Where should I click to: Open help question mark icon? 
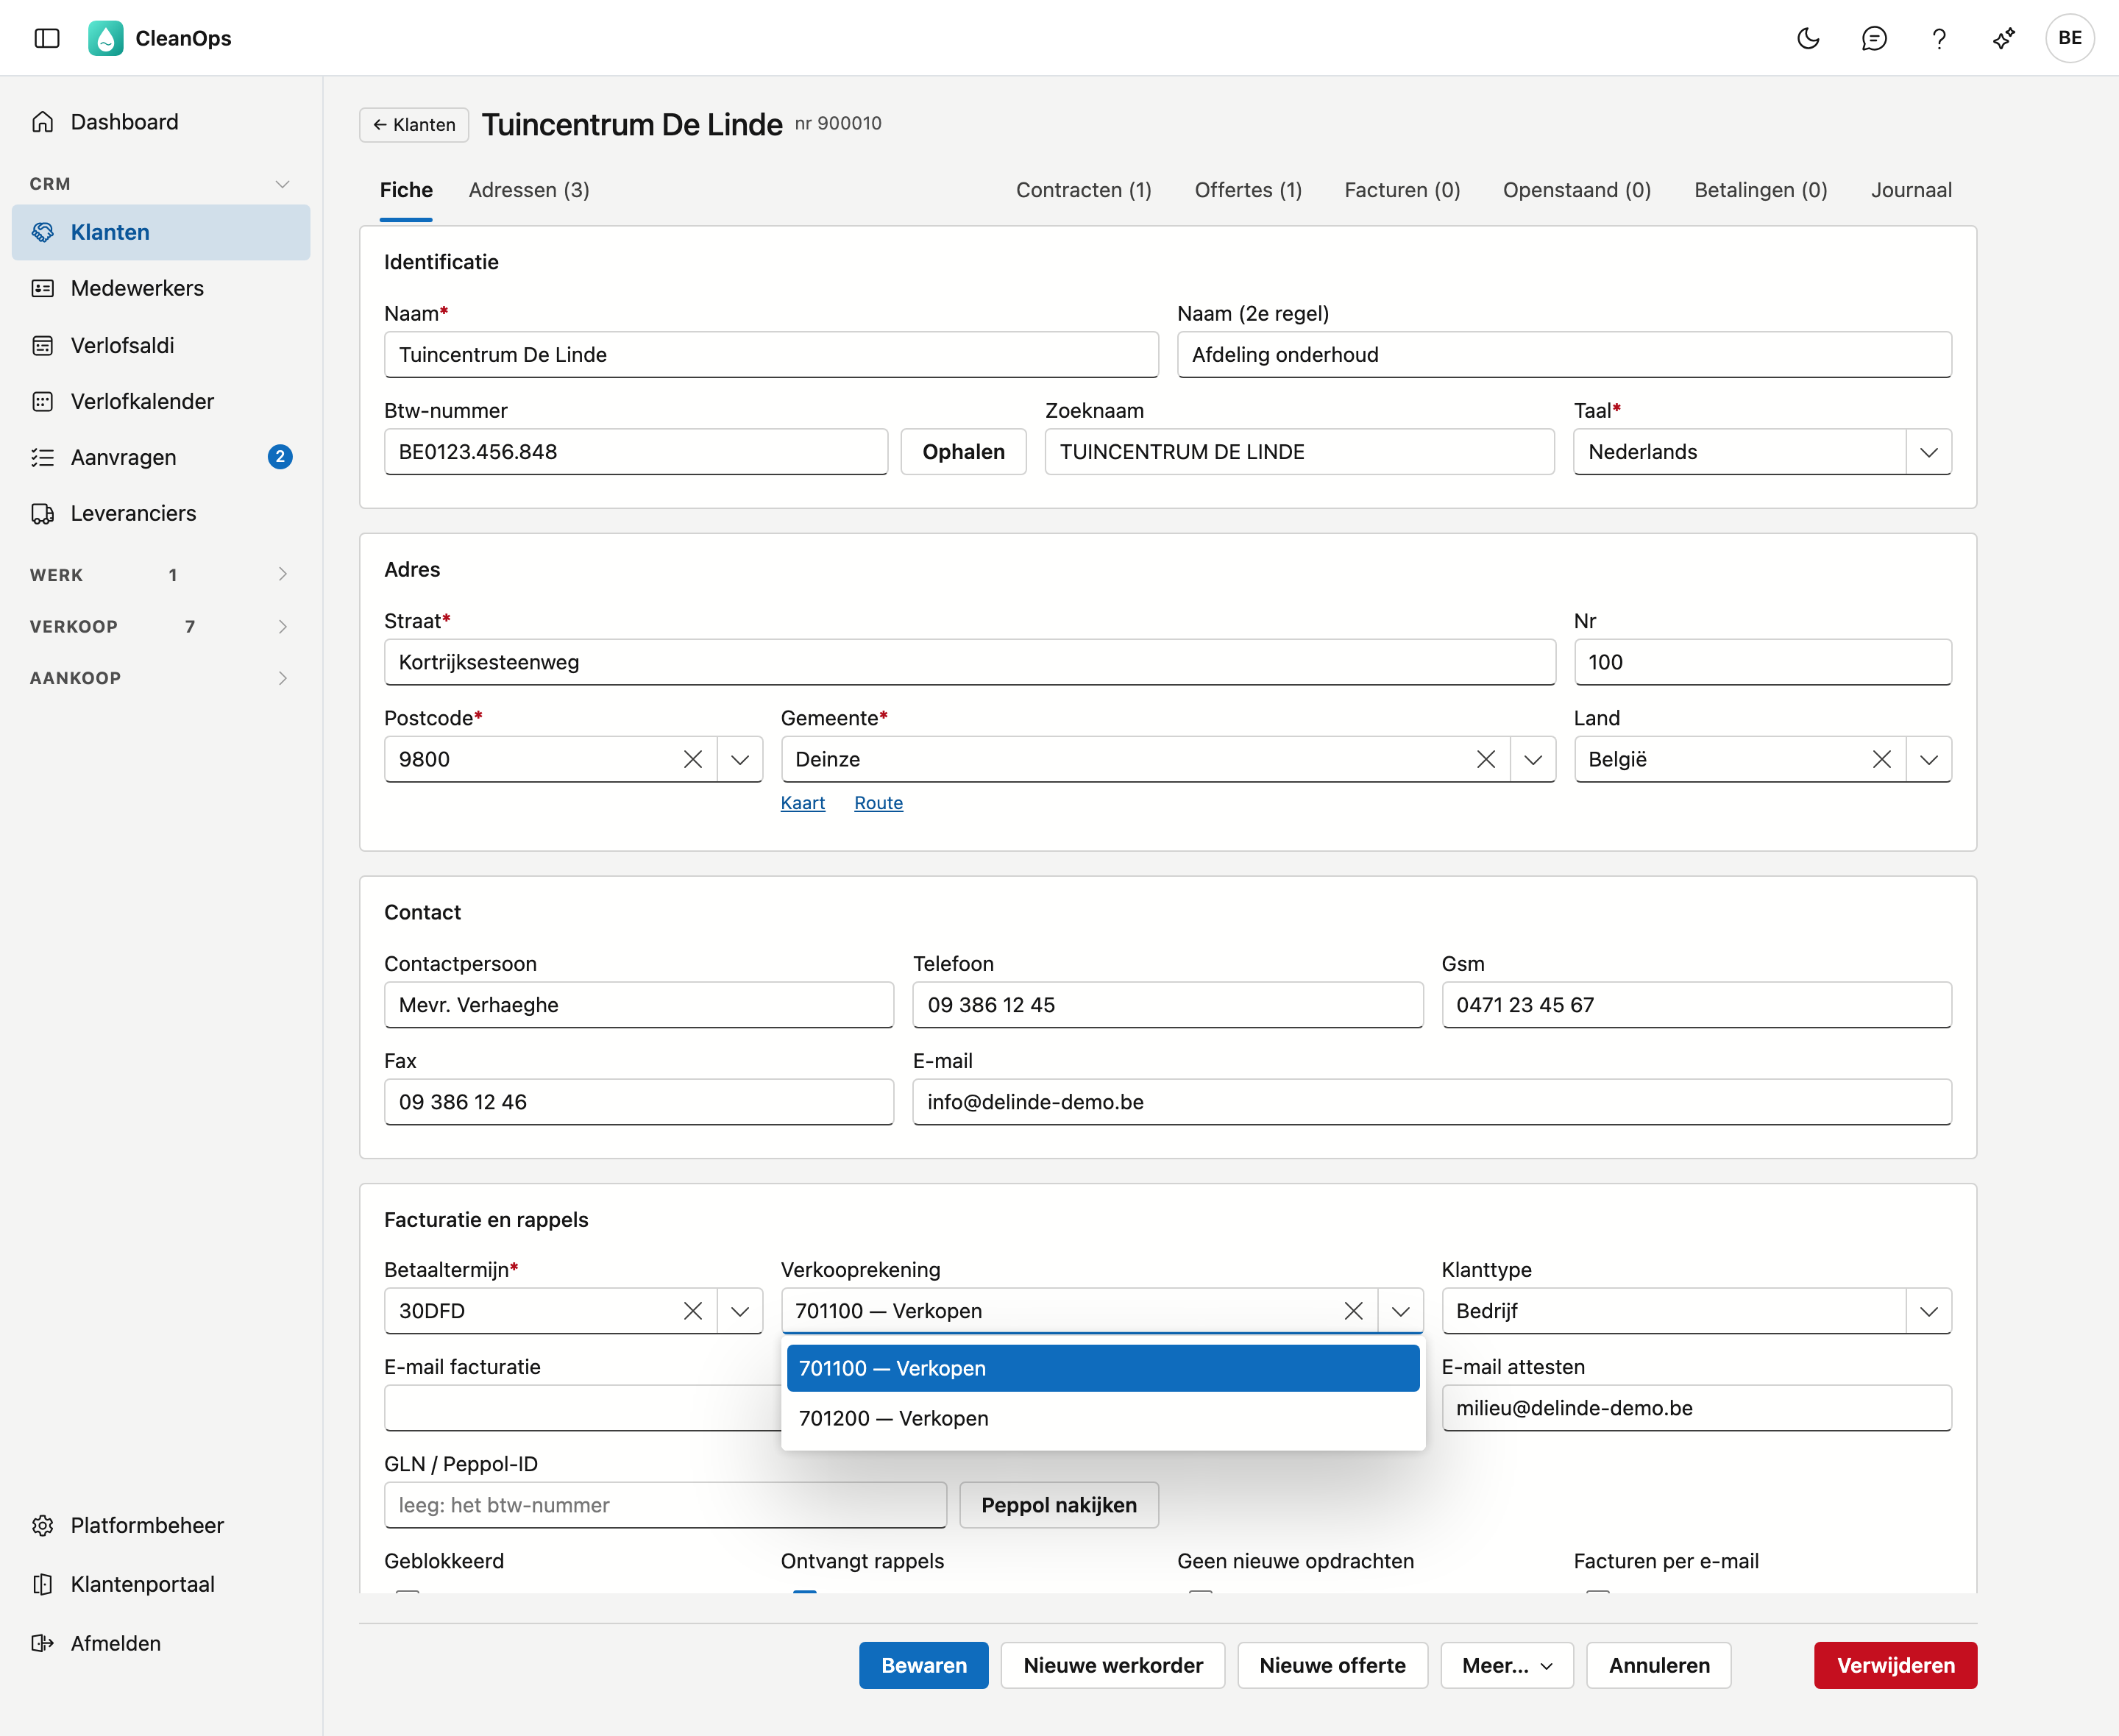(x=1939, y=38)
